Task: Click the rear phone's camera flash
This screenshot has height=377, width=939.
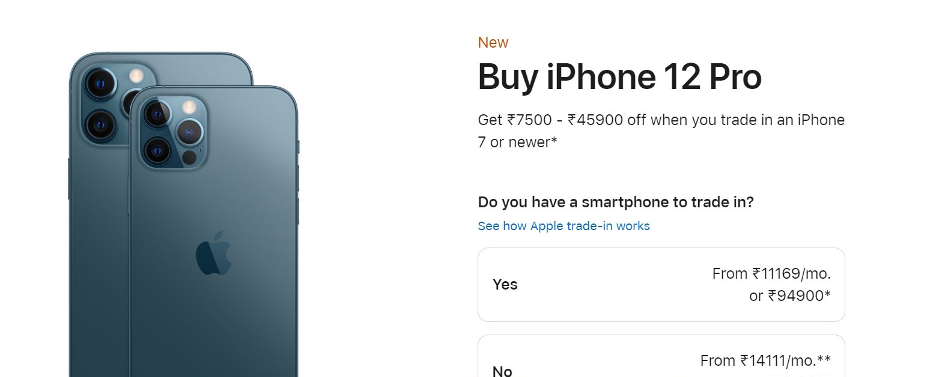Action: point(137,76)
